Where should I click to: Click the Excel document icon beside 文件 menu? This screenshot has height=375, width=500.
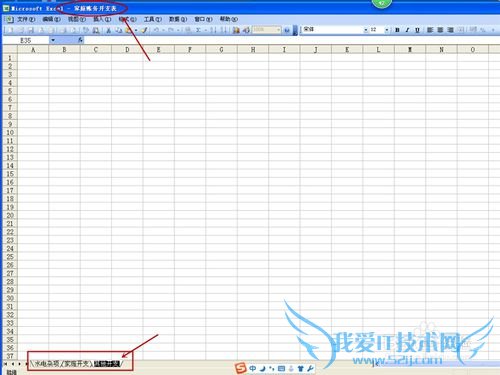click(10, 19)
